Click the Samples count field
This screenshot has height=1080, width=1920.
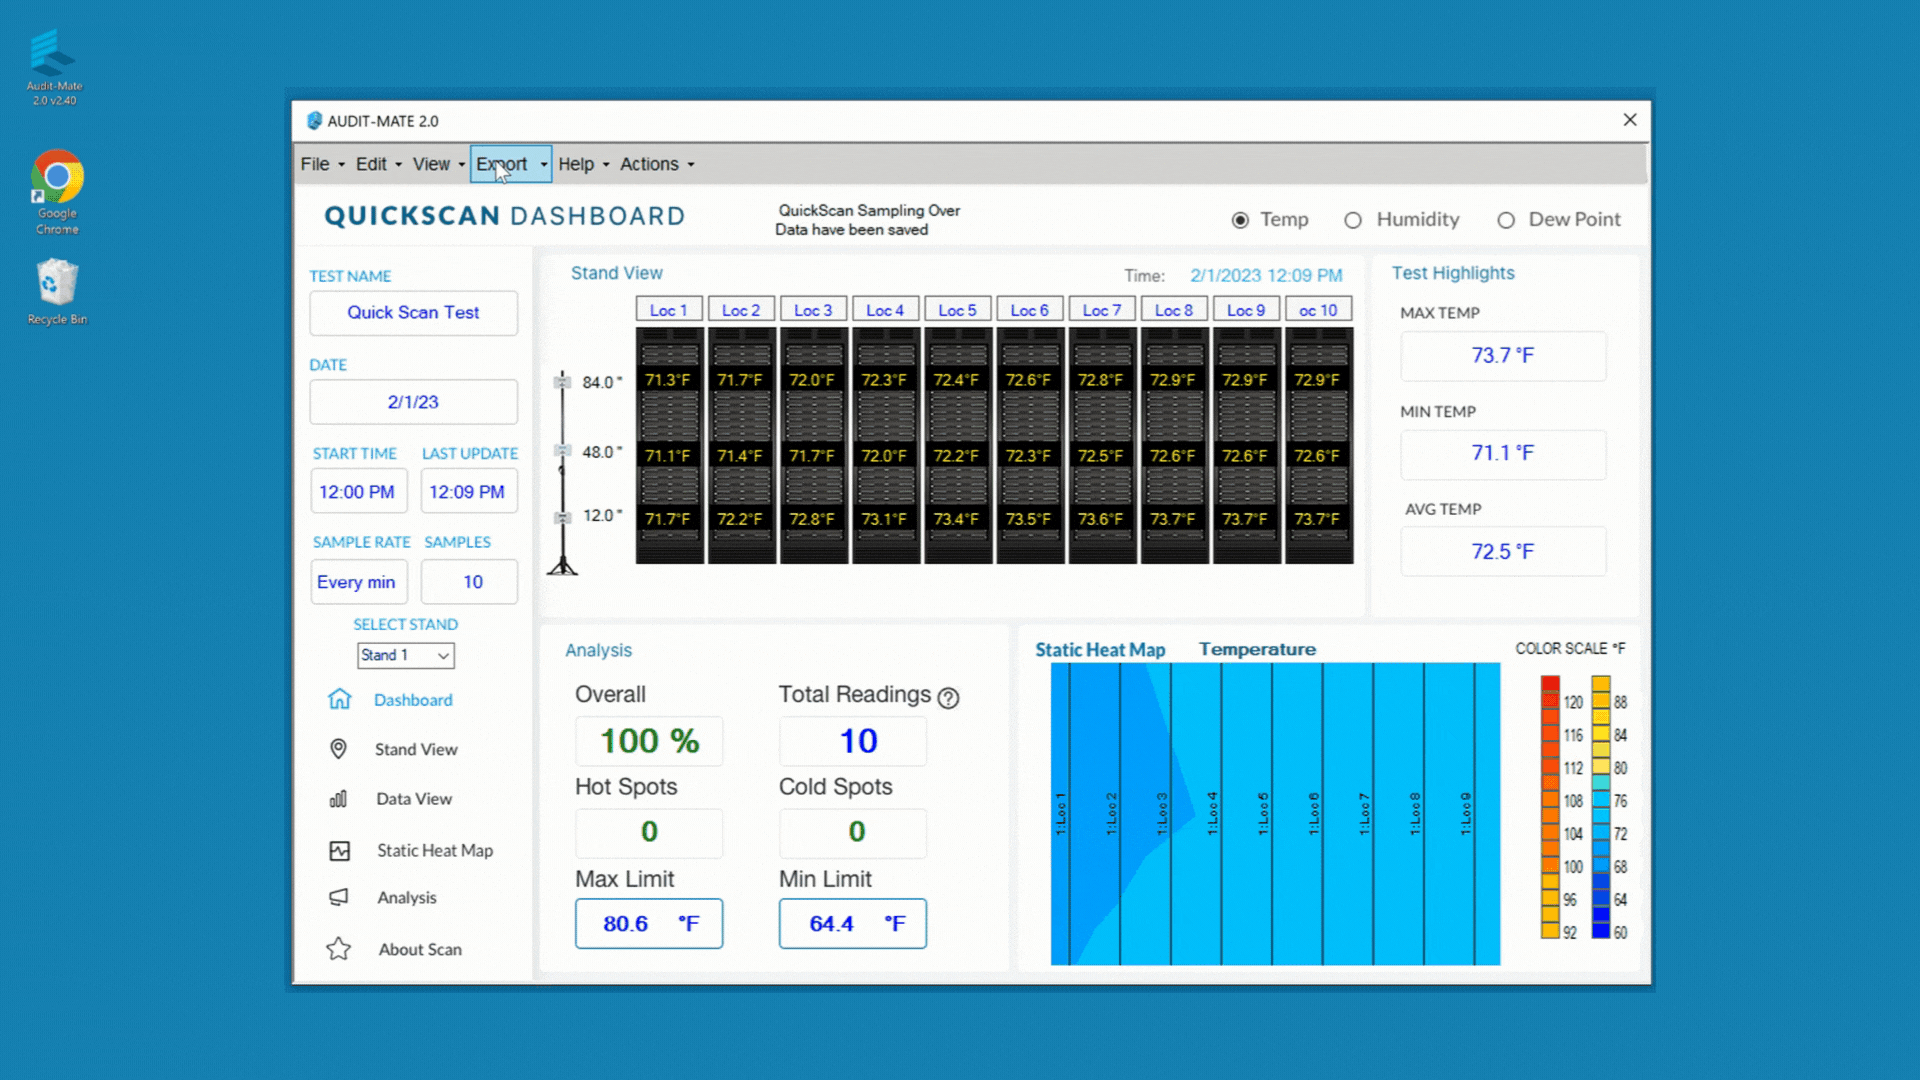tap(468, 582)
